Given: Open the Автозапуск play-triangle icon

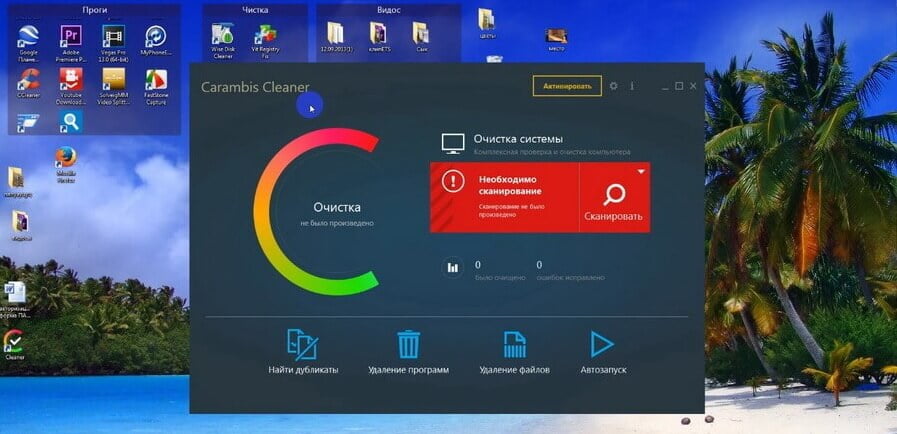Looking at the screenshot, I should pyautogui.click(x=602, y=345).
